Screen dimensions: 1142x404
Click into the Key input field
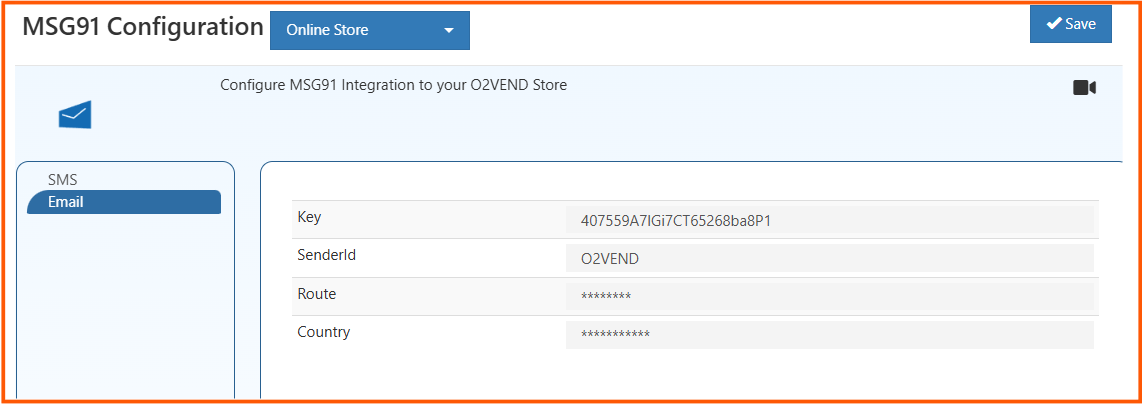click(829, 220)
